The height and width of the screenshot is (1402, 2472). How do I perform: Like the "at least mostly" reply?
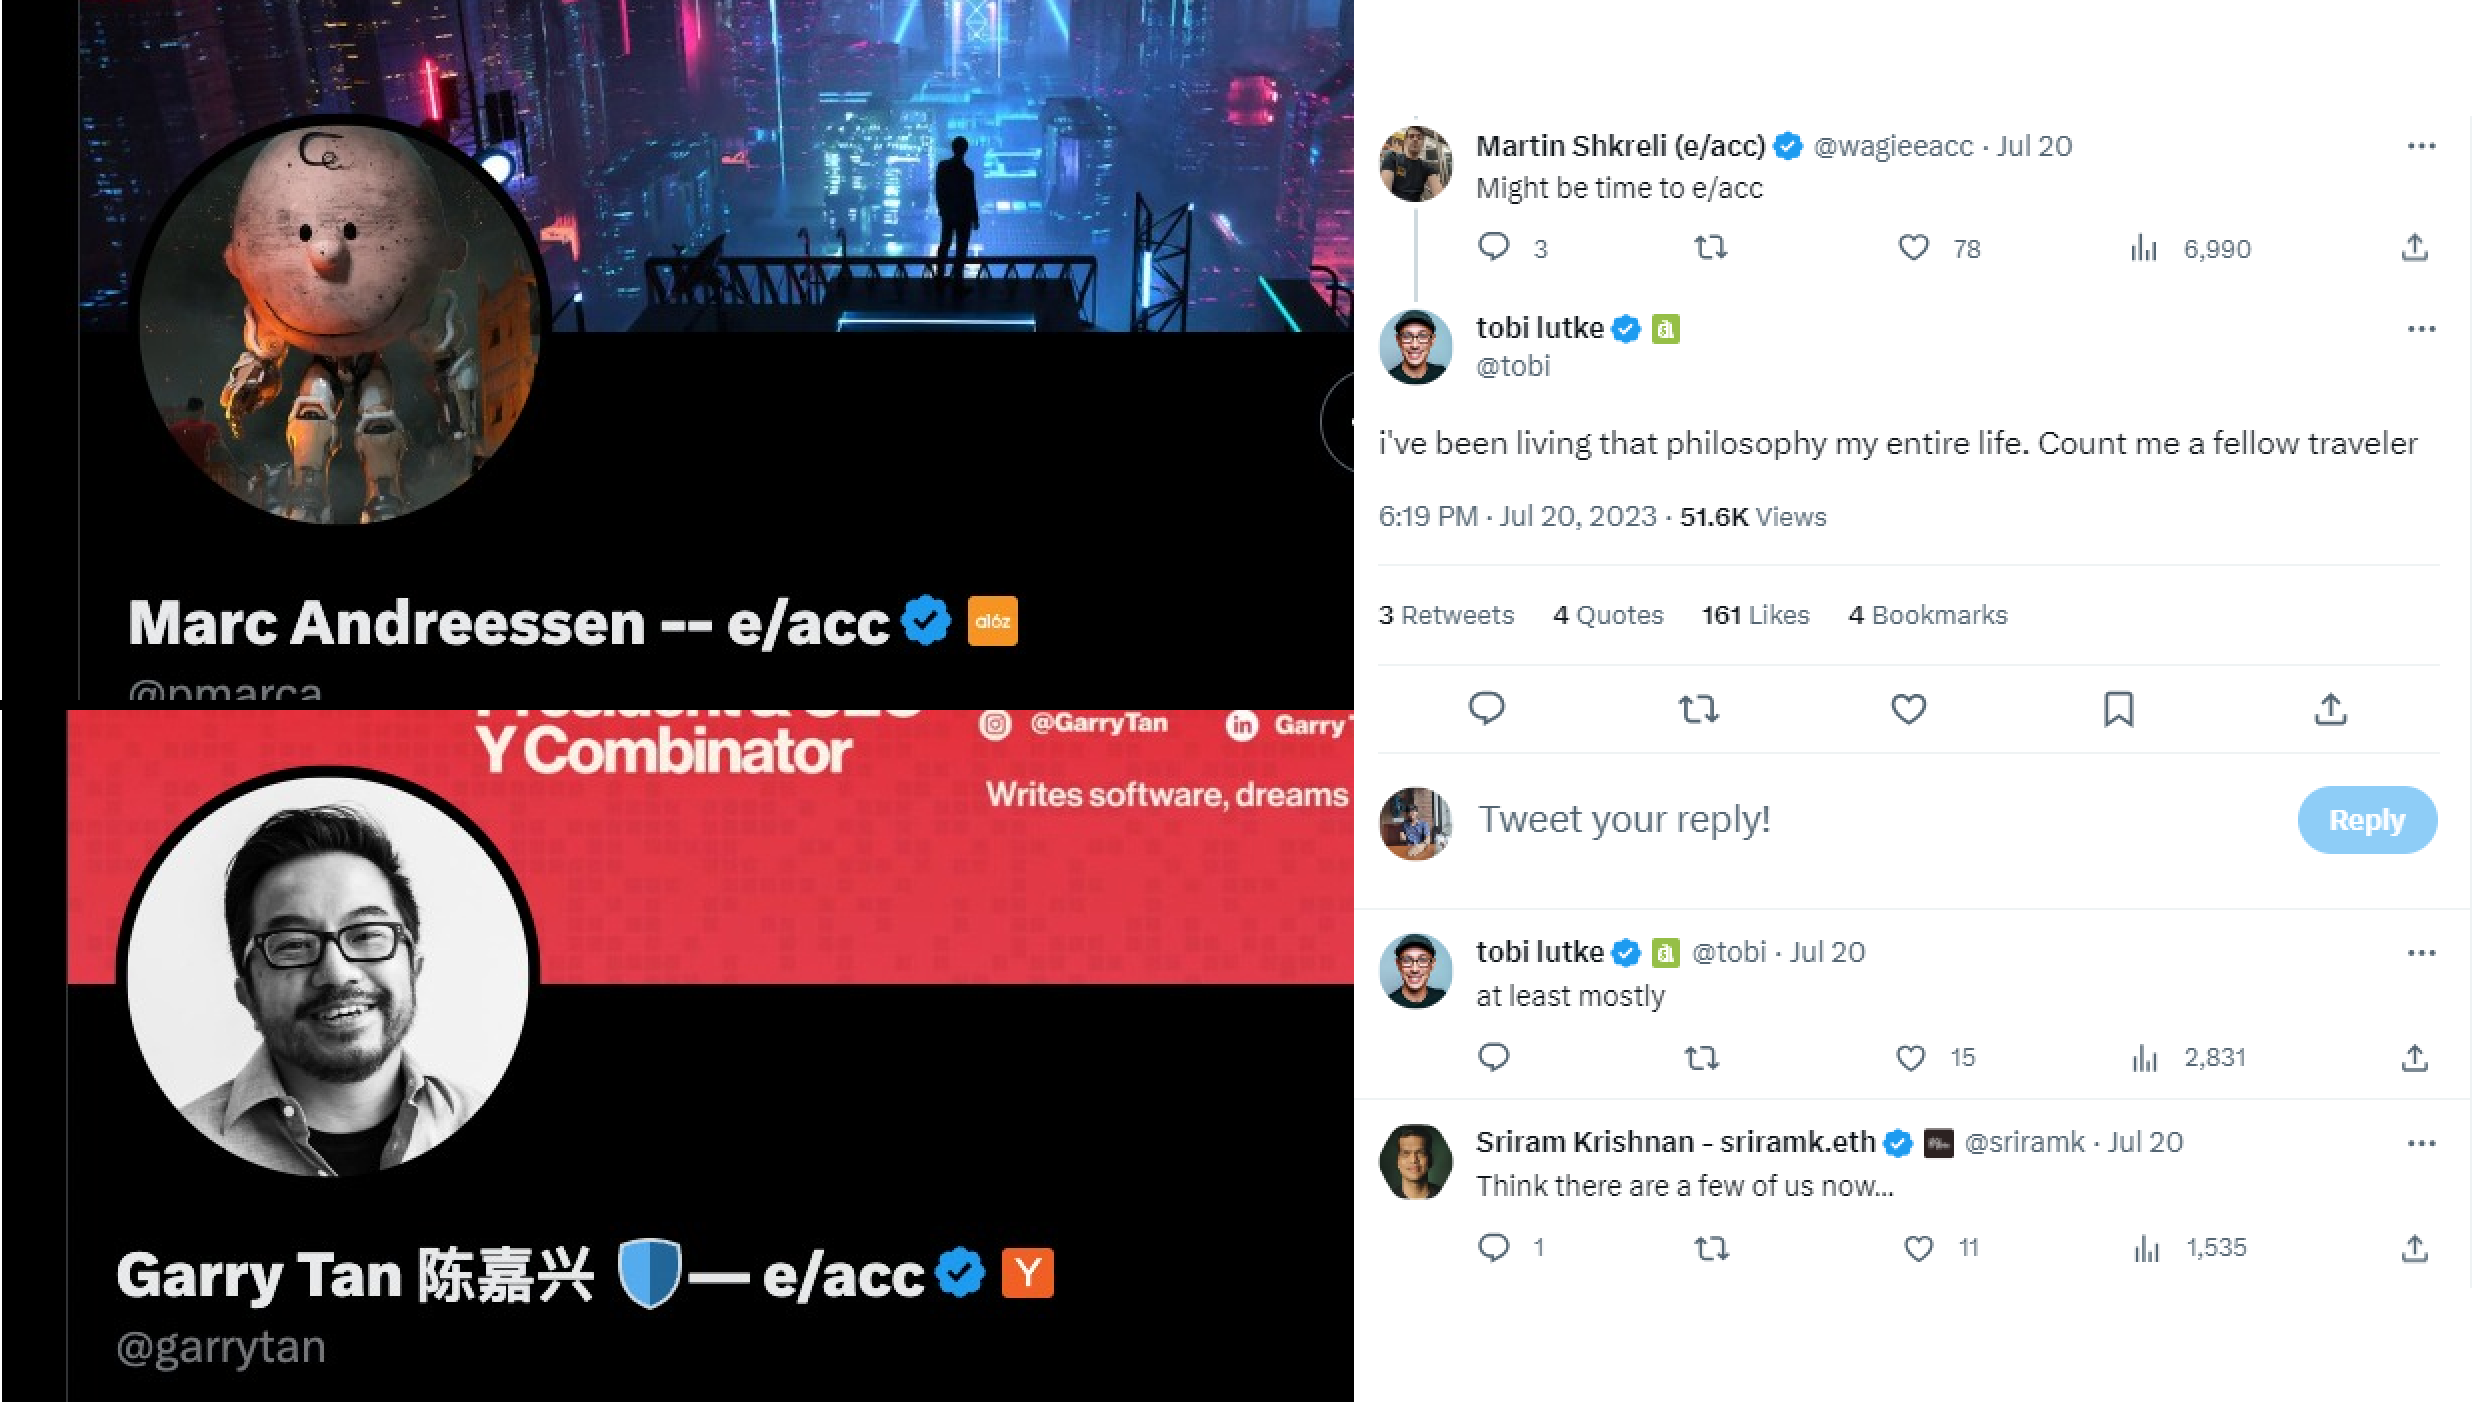click(x=1910, y=1057)
